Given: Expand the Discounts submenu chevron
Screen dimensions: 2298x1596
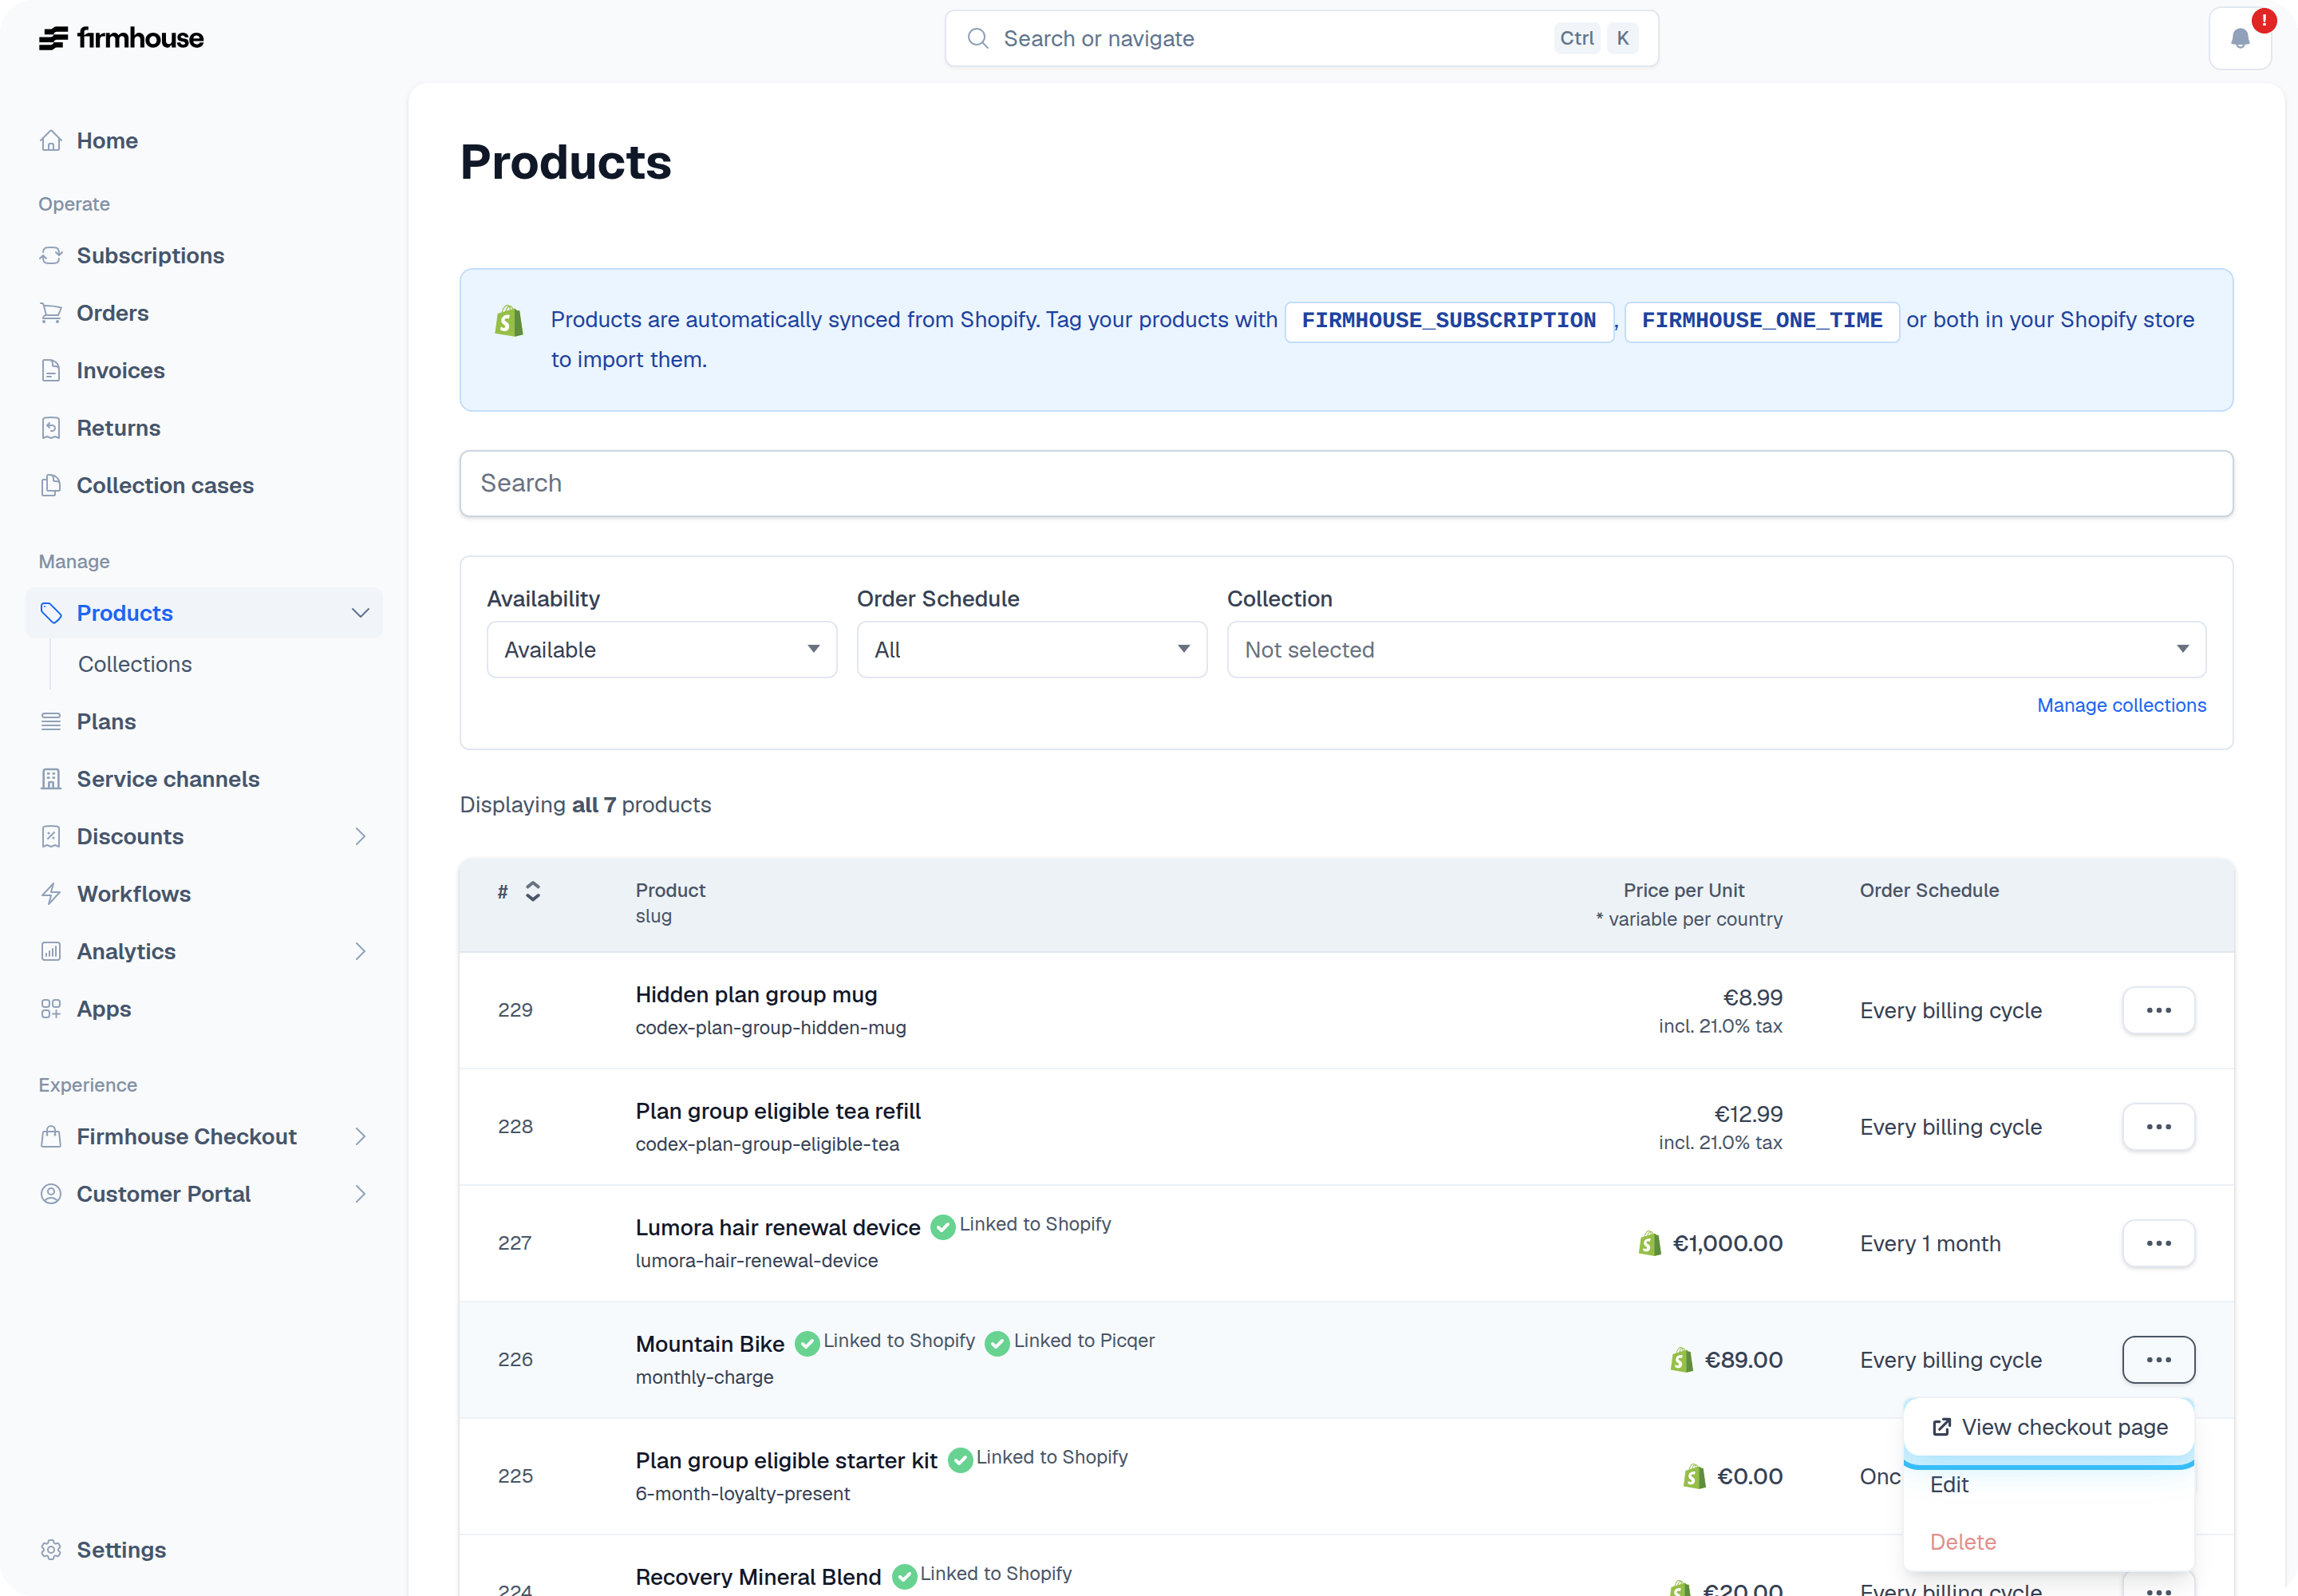Looking at the screenshot, I should [360, 836].
